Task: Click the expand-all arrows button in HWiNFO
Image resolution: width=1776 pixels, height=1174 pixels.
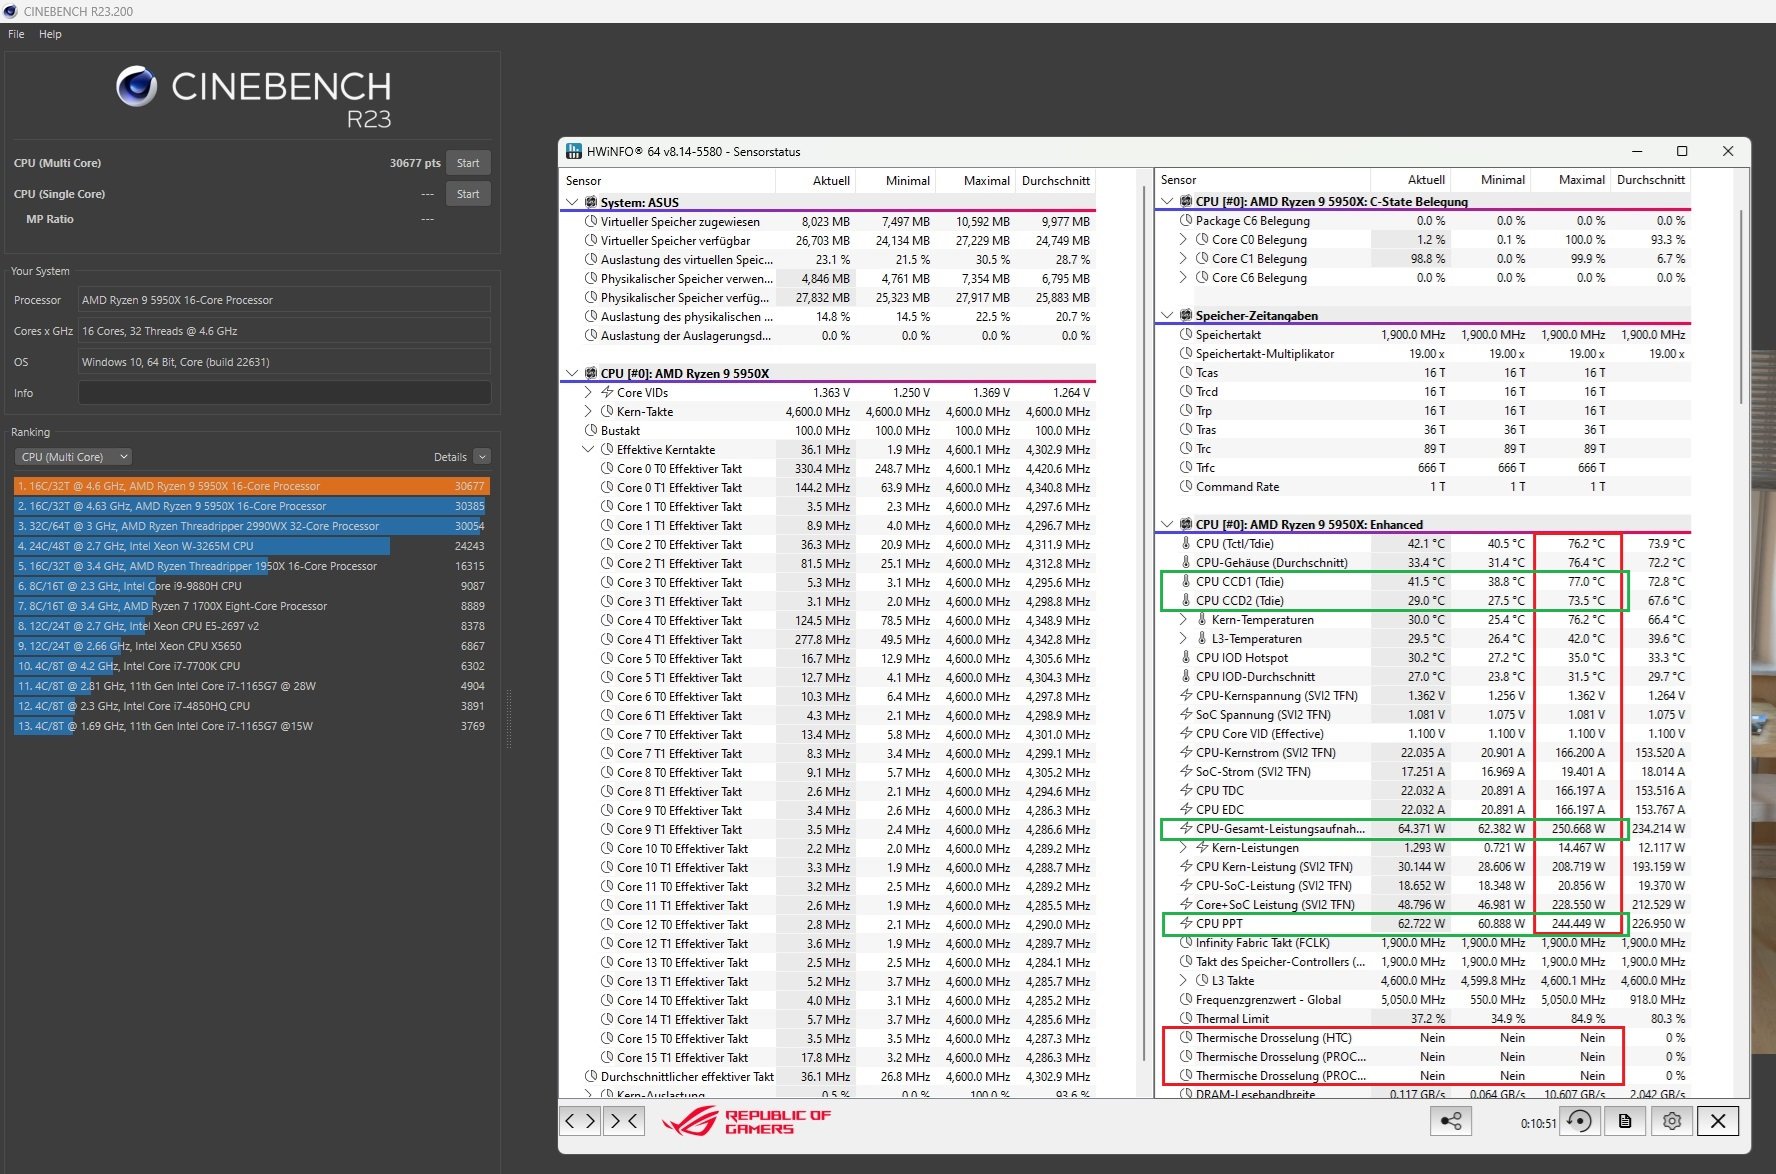Action: [580, 1121]
